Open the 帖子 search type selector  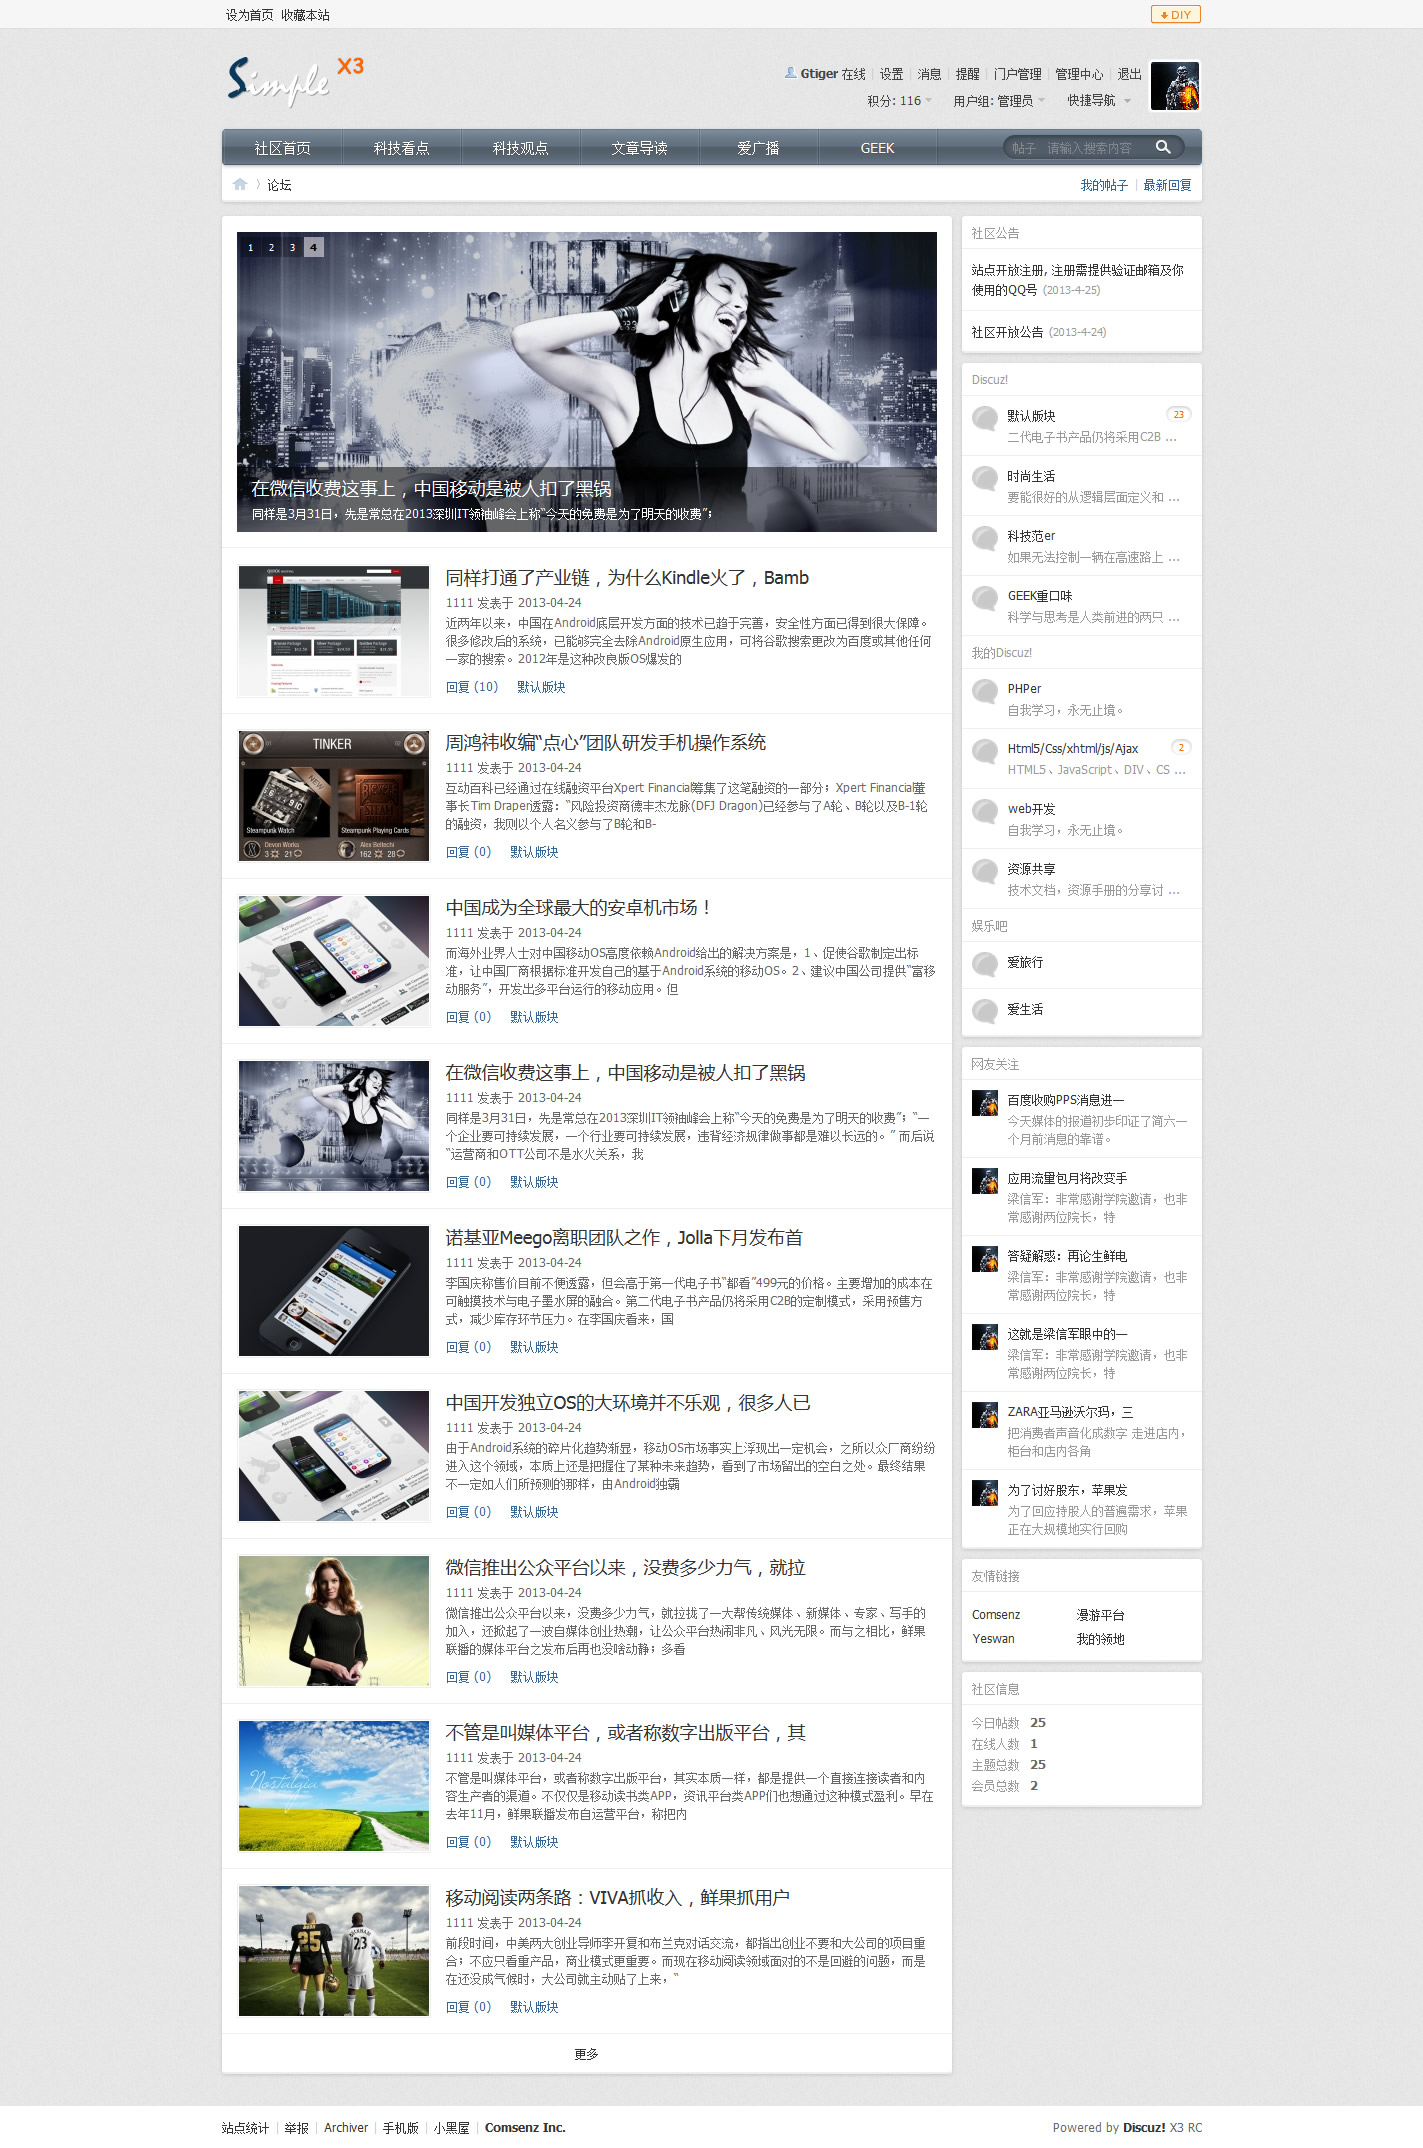point(1023,148)
